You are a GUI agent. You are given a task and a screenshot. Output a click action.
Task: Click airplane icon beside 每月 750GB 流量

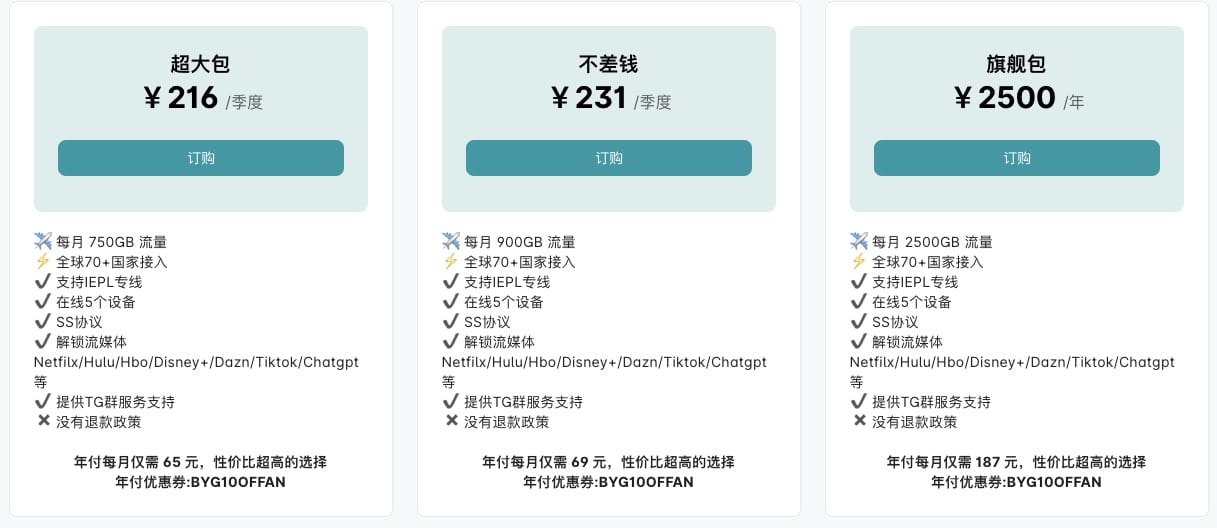tap(43, 241)
